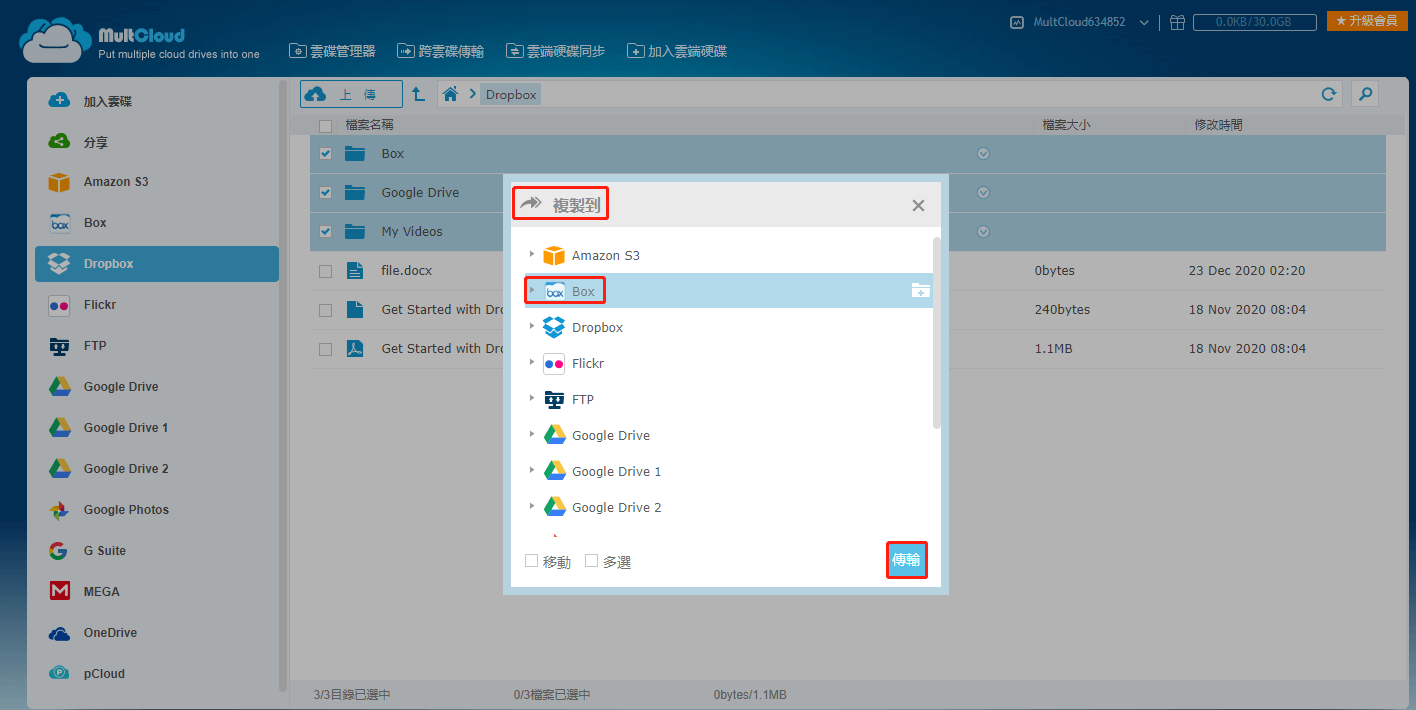
Task: Uncheck the Box folder checkbox
Action: [325, 154]
